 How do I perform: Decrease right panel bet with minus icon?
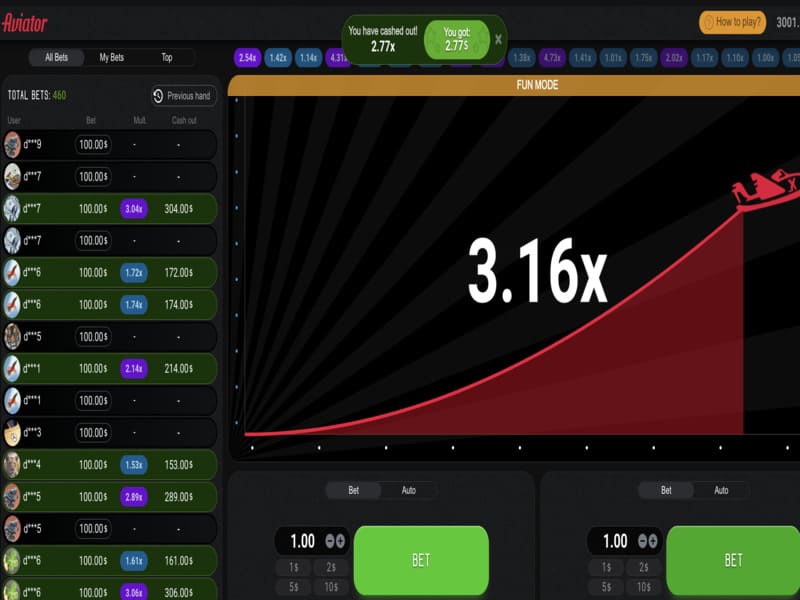point(642,541)
